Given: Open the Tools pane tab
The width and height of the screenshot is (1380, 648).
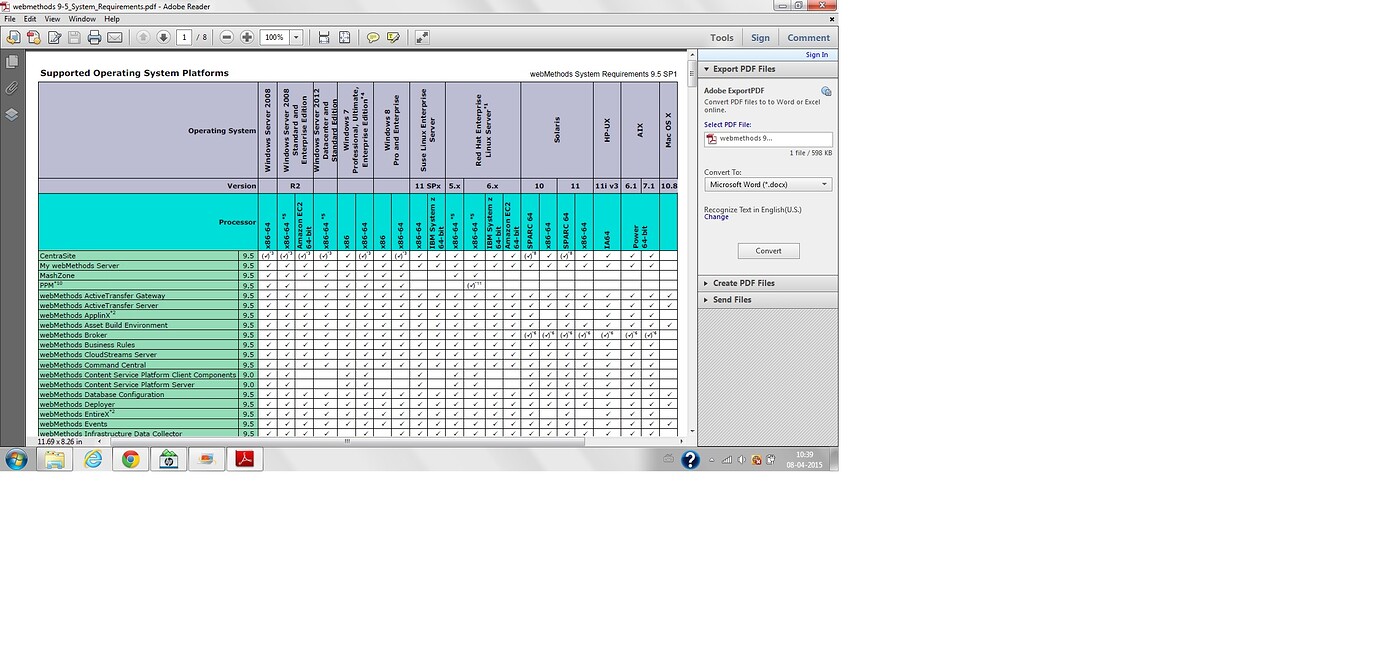Looking at the screenshot, I should pyautogui.click(x=722, y=38).
